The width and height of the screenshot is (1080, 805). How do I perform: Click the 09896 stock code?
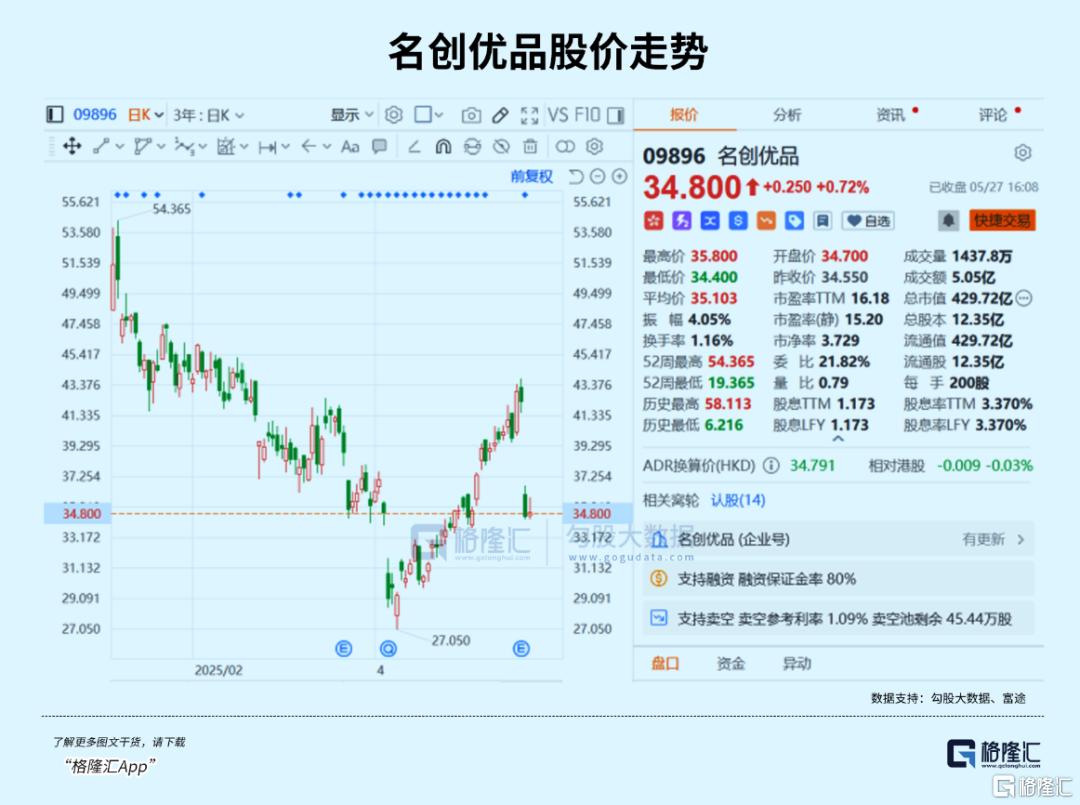pyautogui.click(x=95, y=115)
